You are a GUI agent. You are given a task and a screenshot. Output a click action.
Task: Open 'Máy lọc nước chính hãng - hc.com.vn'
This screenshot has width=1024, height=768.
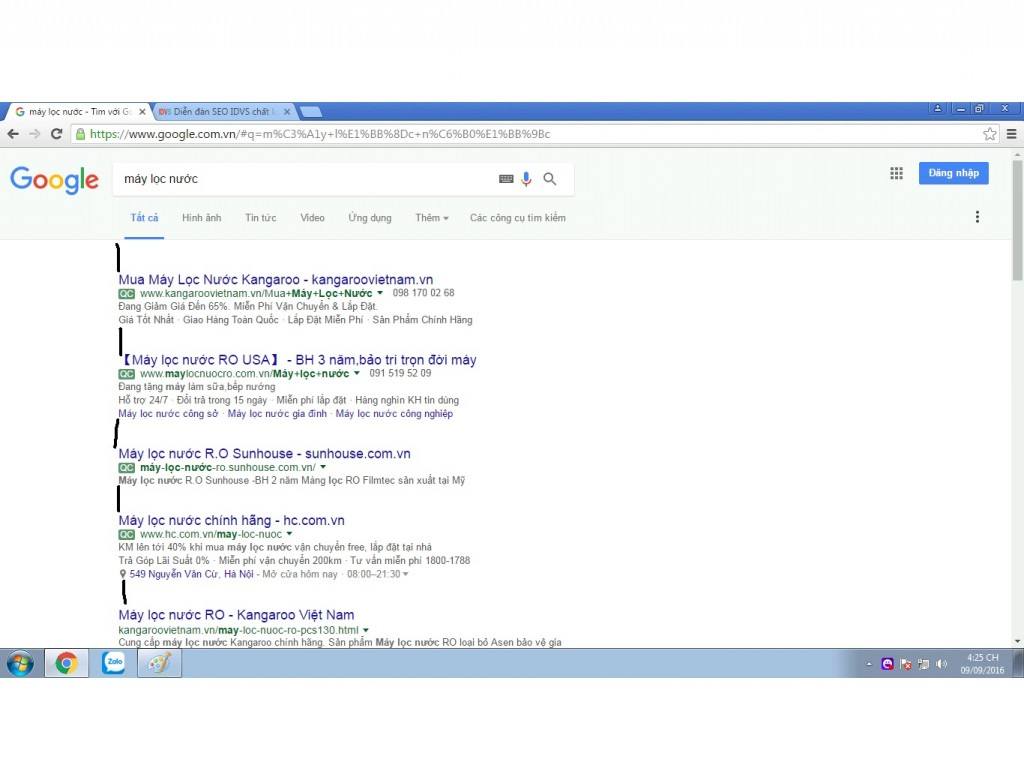pos(231,520)
